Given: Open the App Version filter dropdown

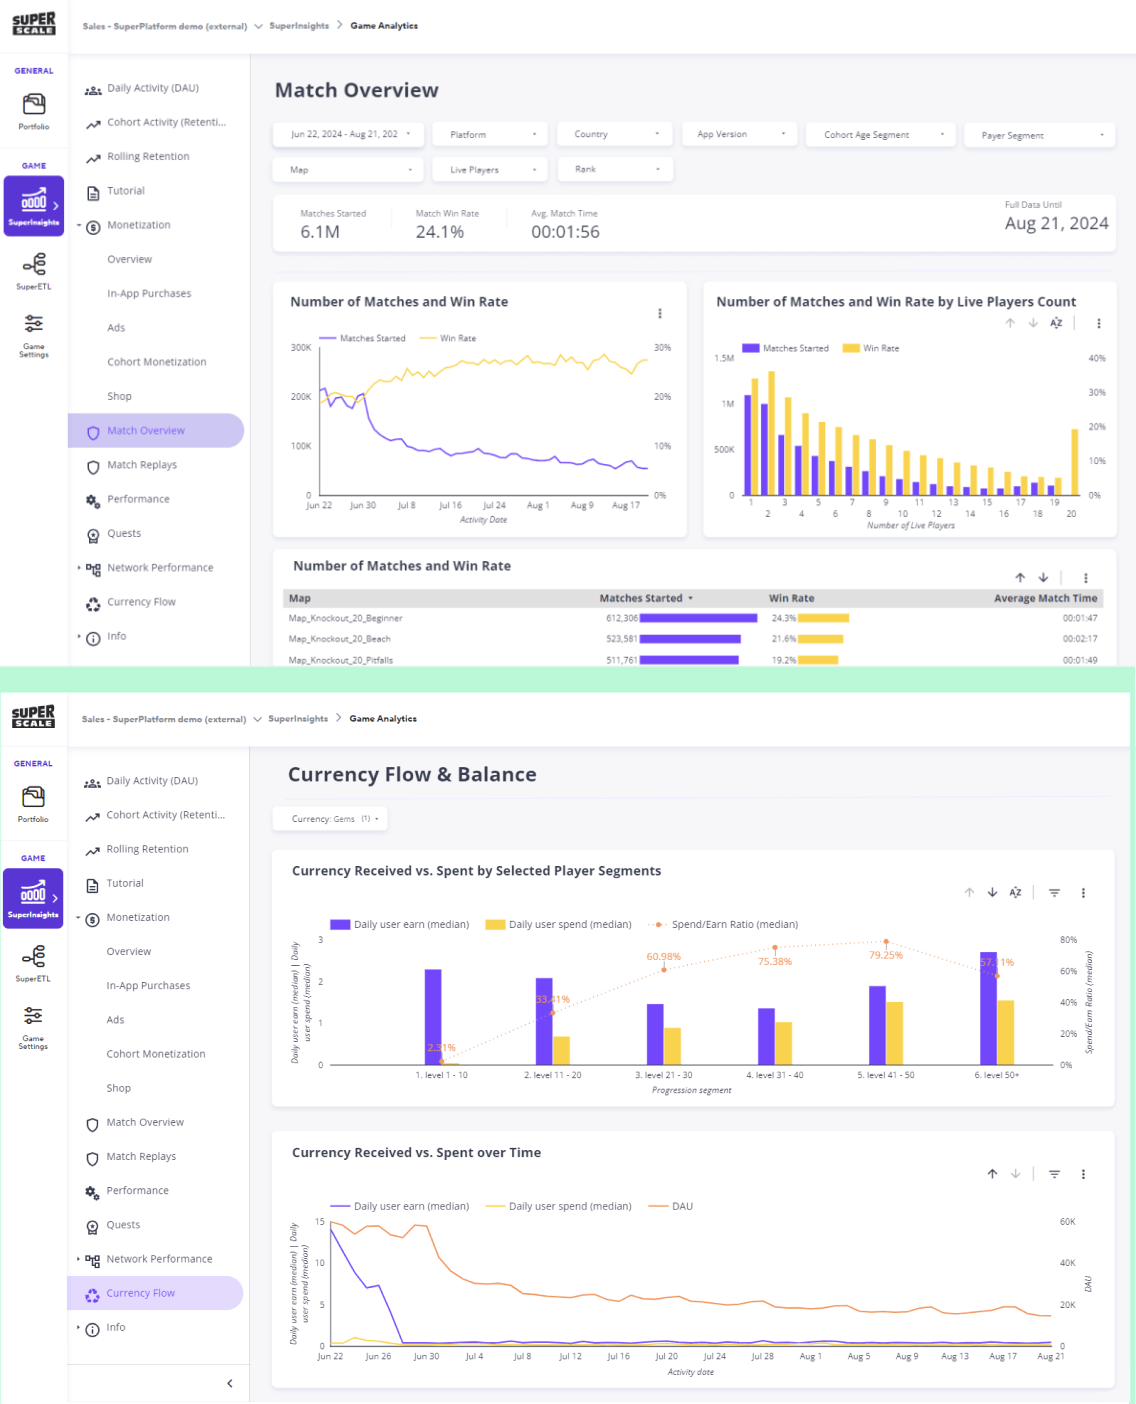Looking at the screenshot, I should tap(740, 134).
